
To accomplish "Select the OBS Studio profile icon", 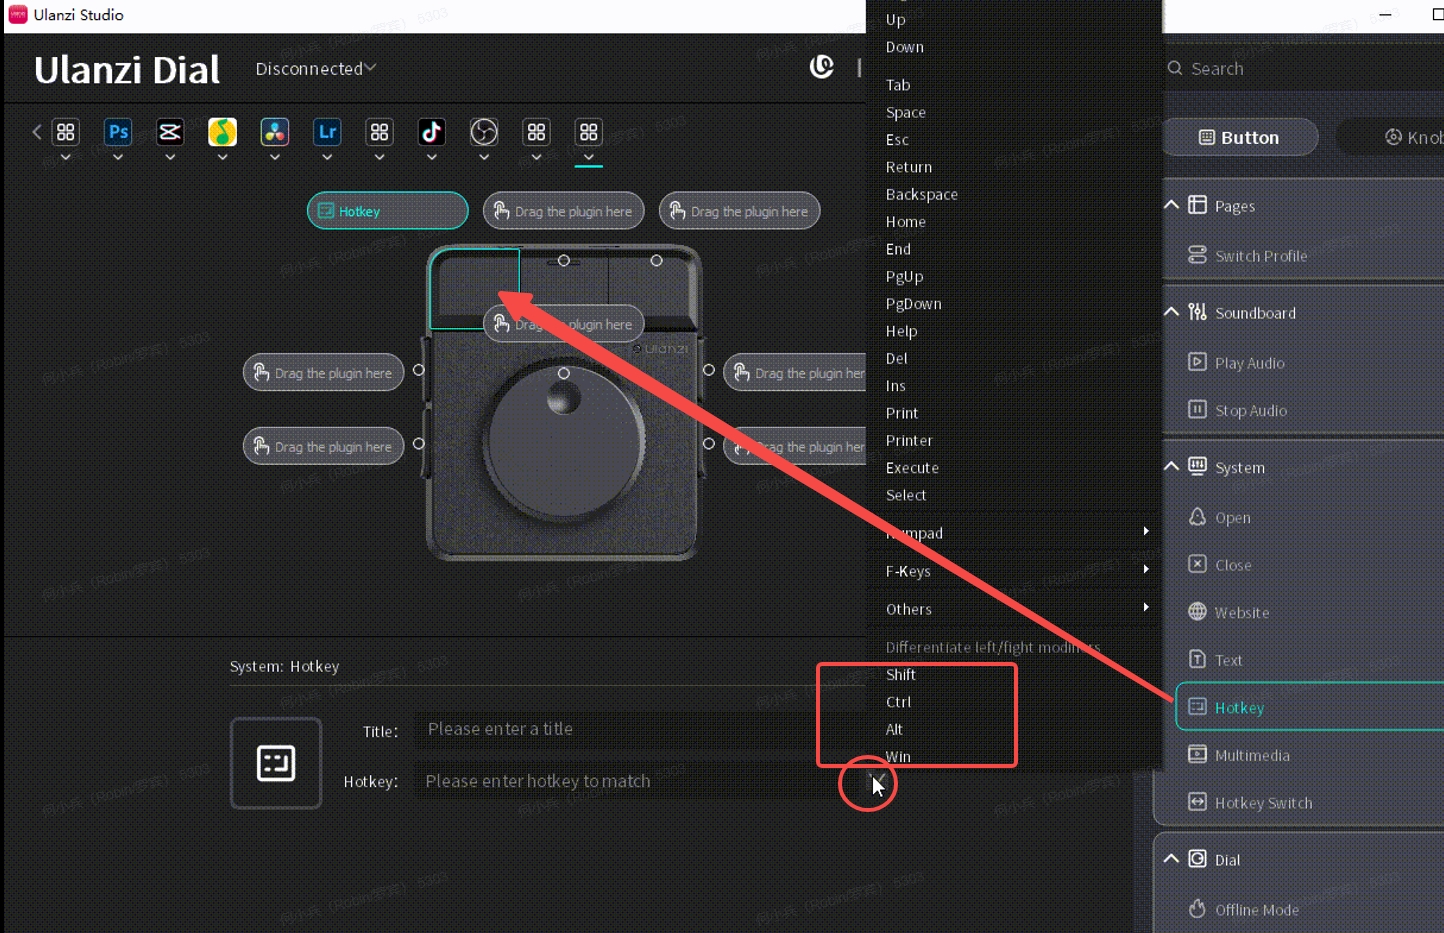I will pyautogui.click(x=484, y=132).
